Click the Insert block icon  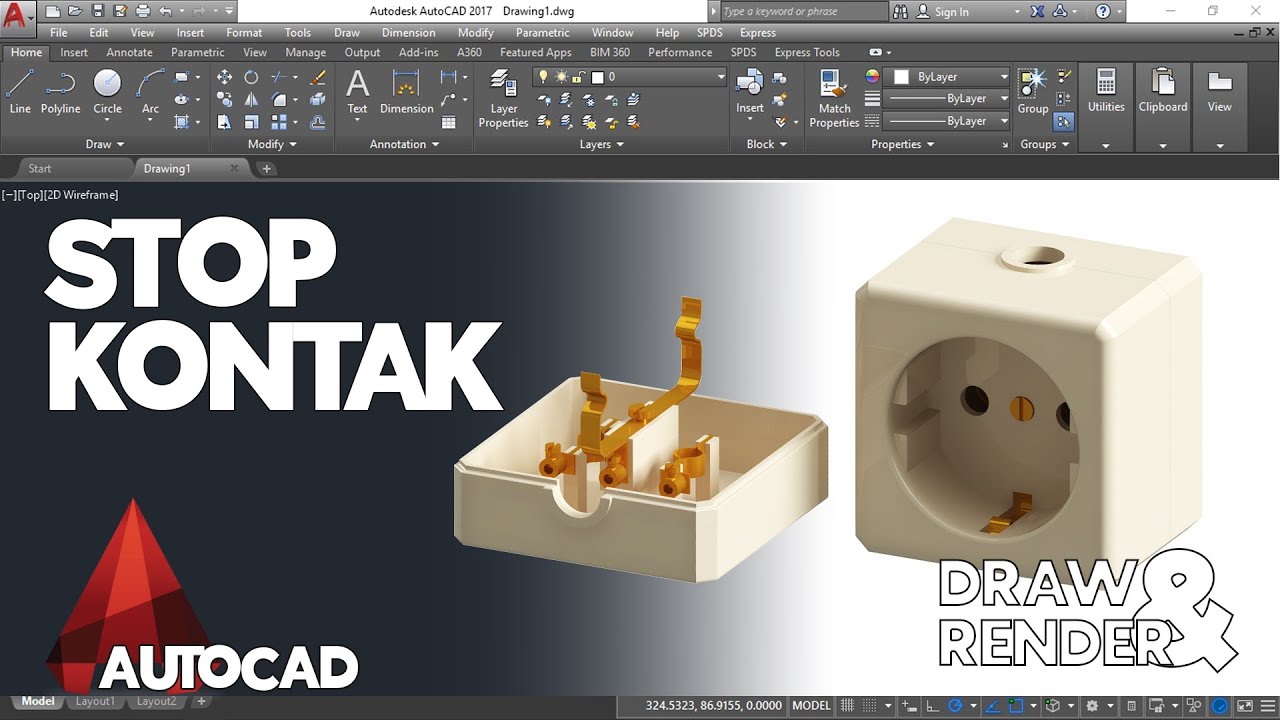click(750, 91)
